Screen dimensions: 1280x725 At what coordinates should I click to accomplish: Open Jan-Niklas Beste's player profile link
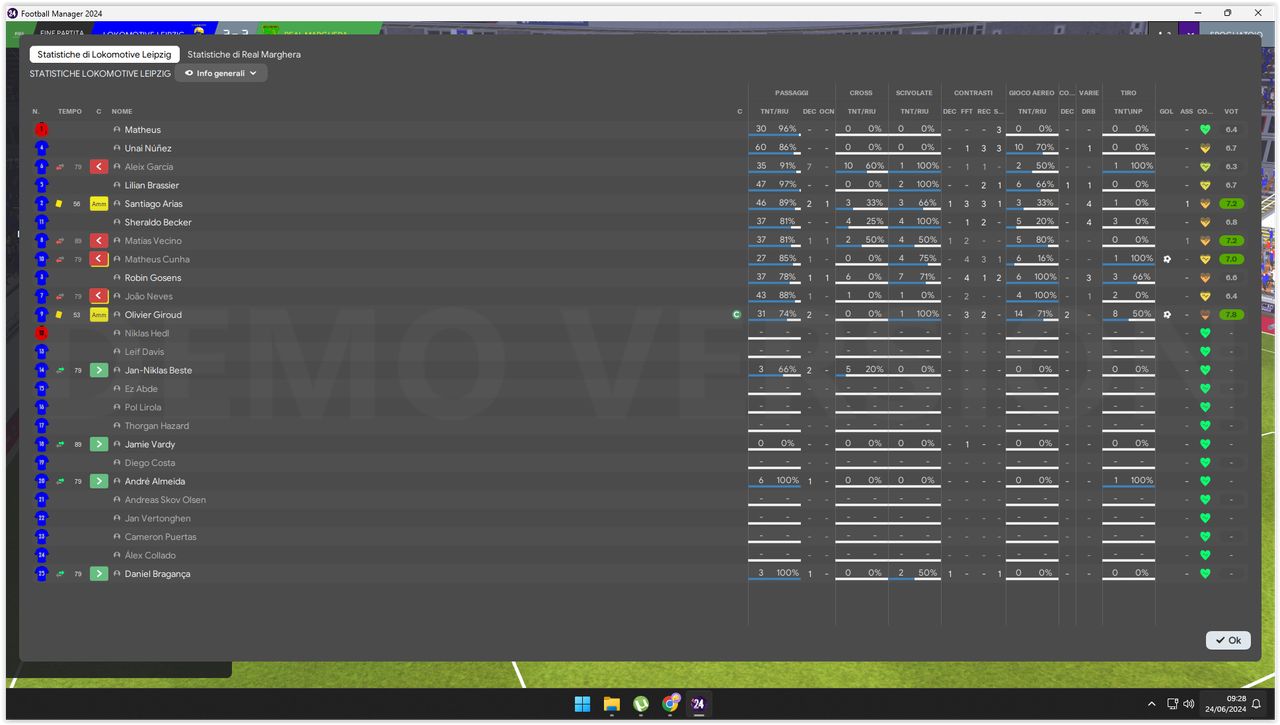[x=158, y=370]
